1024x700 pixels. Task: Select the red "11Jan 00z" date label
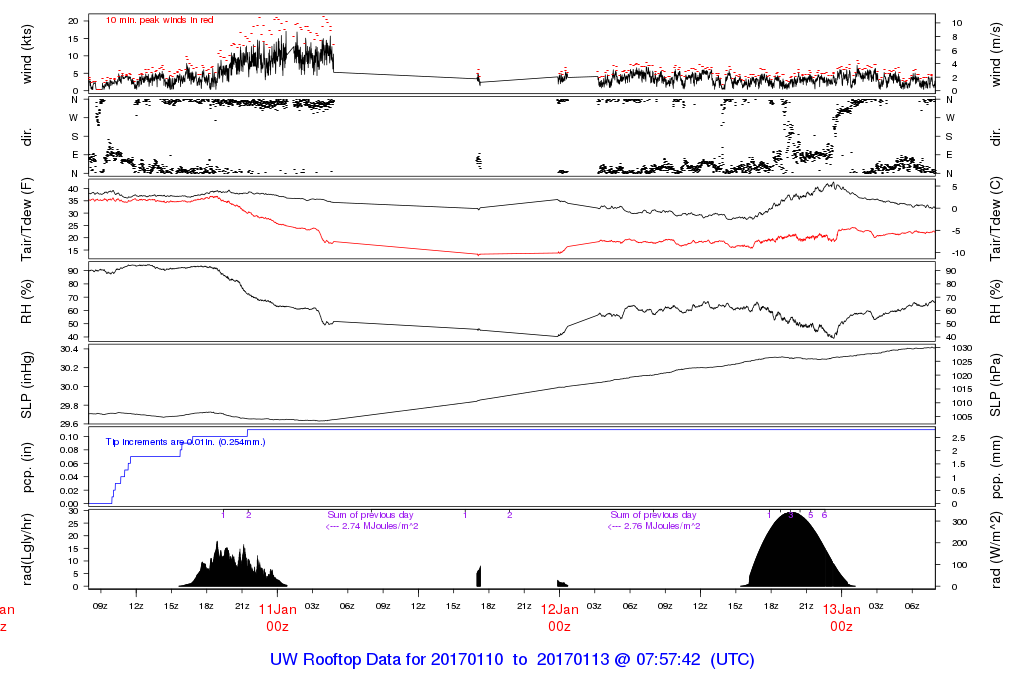click(x=278, y=618)
